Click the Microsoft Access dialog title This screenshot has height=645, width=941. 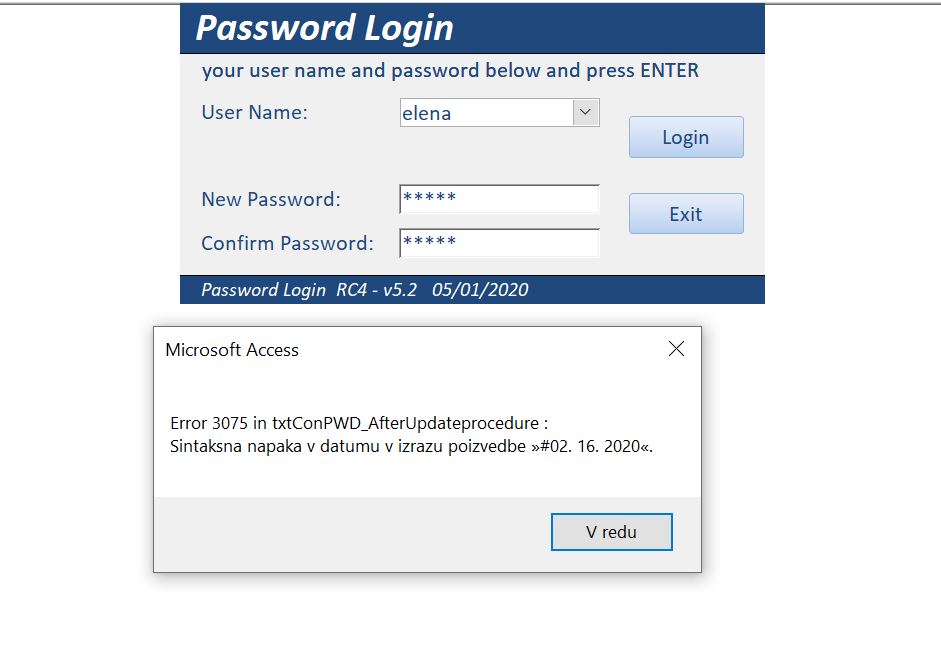(232, 350)
